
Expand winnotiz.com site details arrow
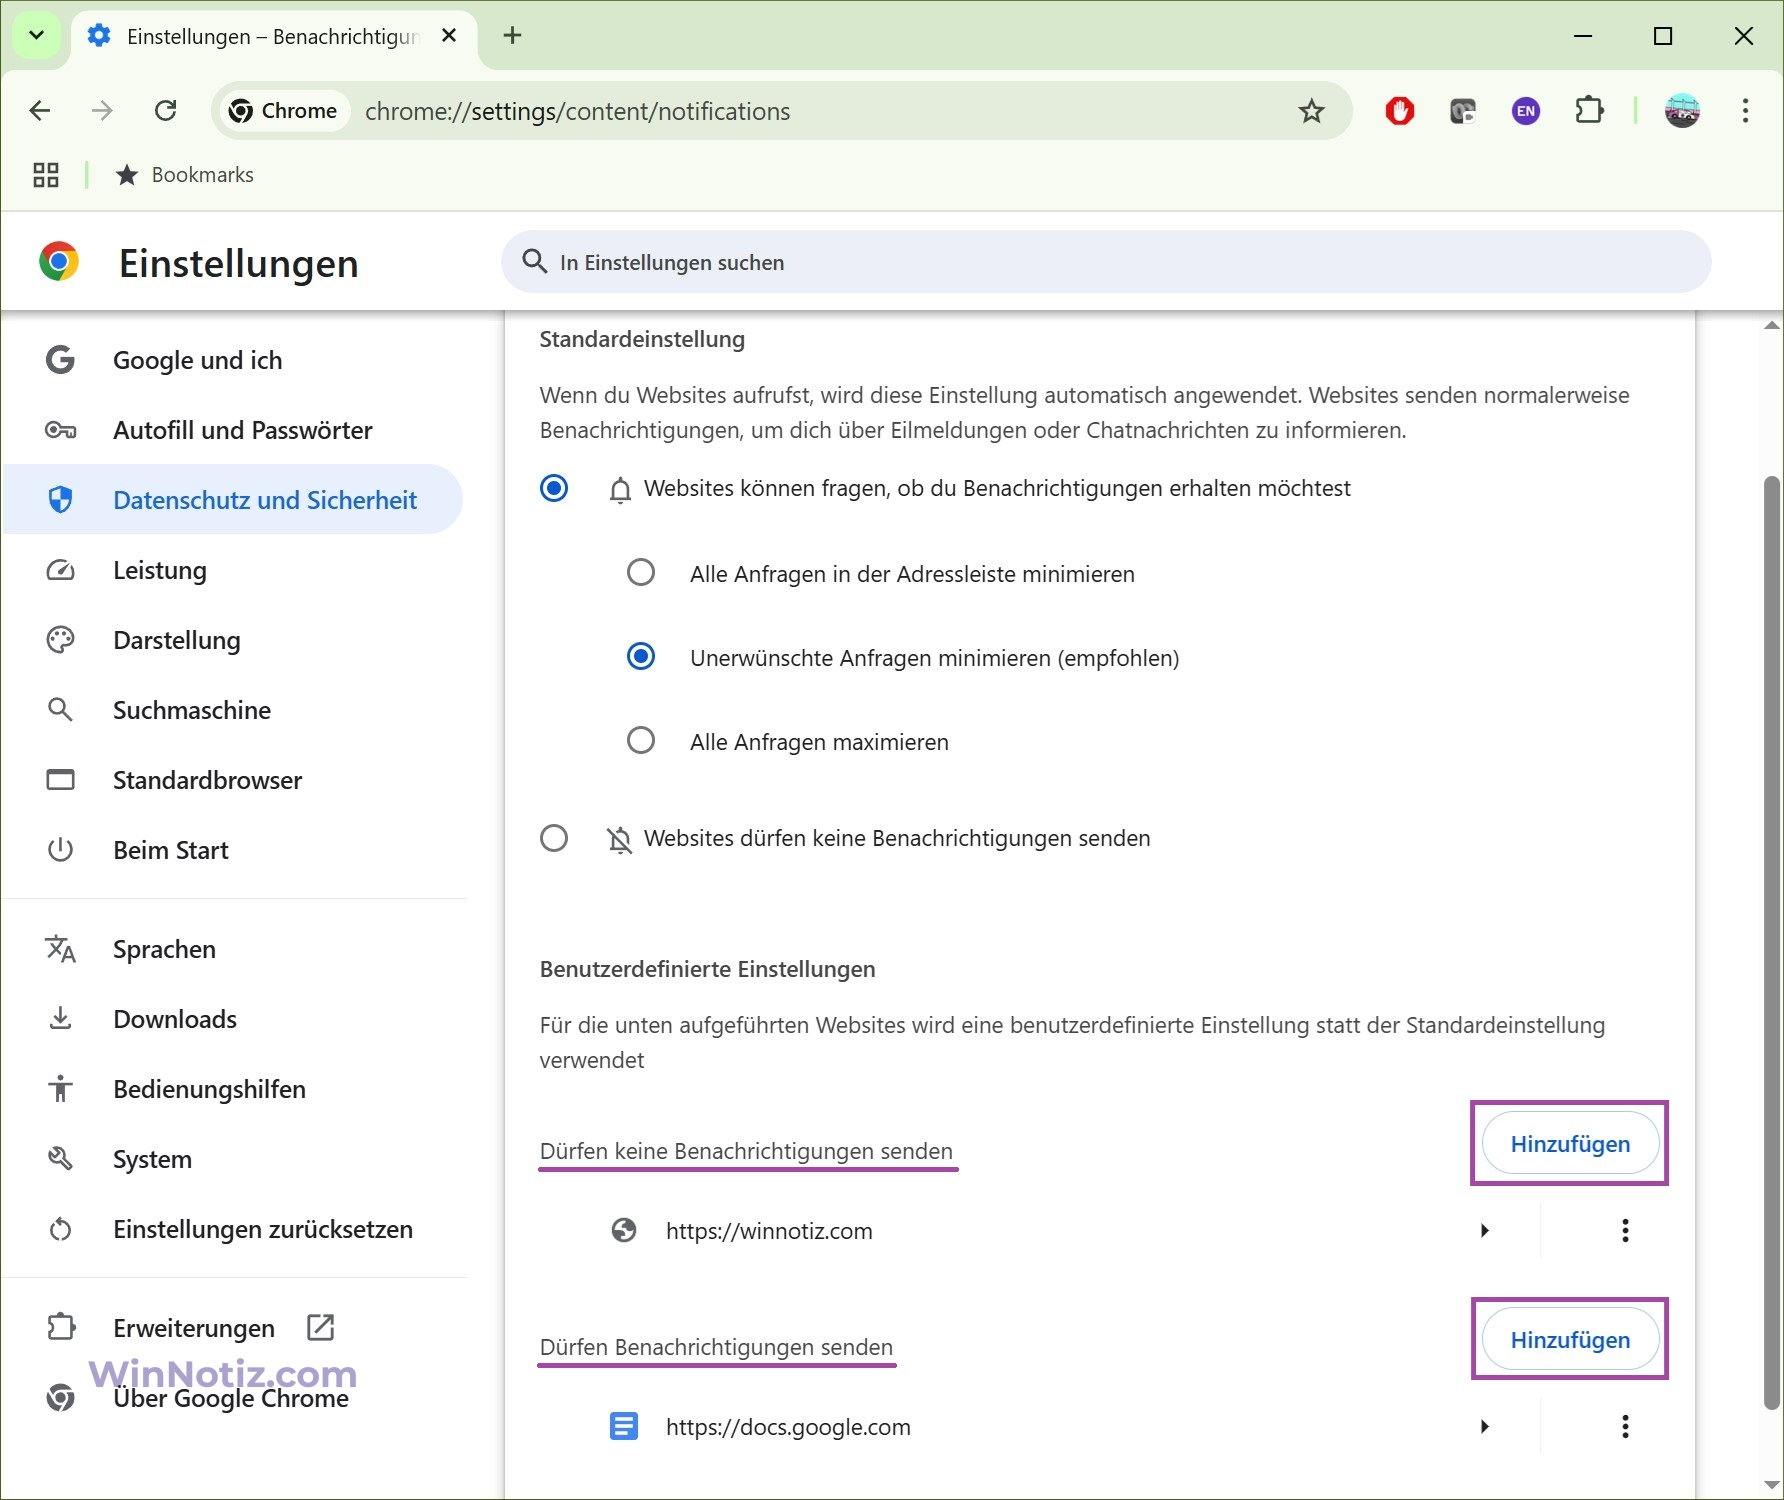(x=1485, y=1231)
